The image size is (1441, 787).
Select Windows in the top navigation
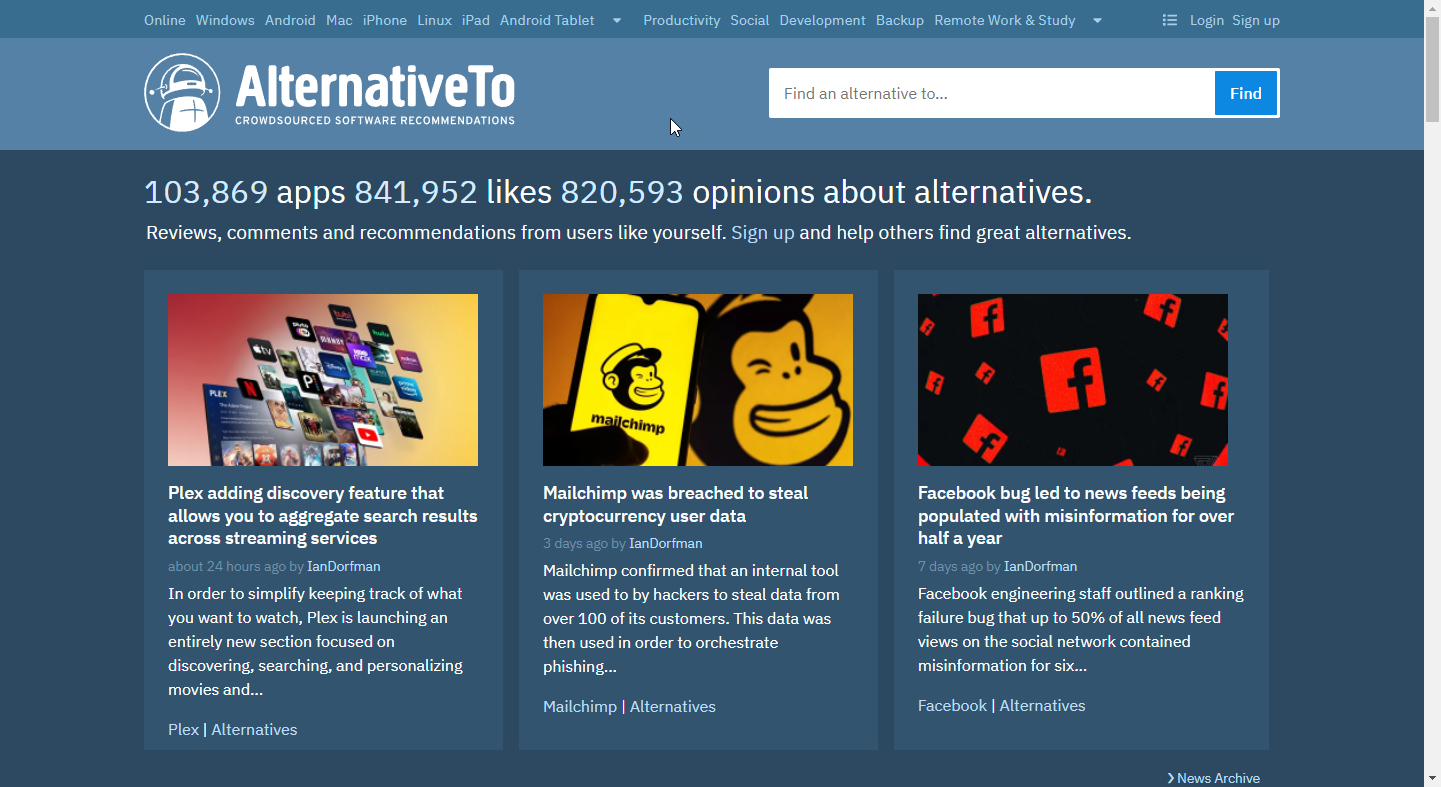tap(225, 20)
